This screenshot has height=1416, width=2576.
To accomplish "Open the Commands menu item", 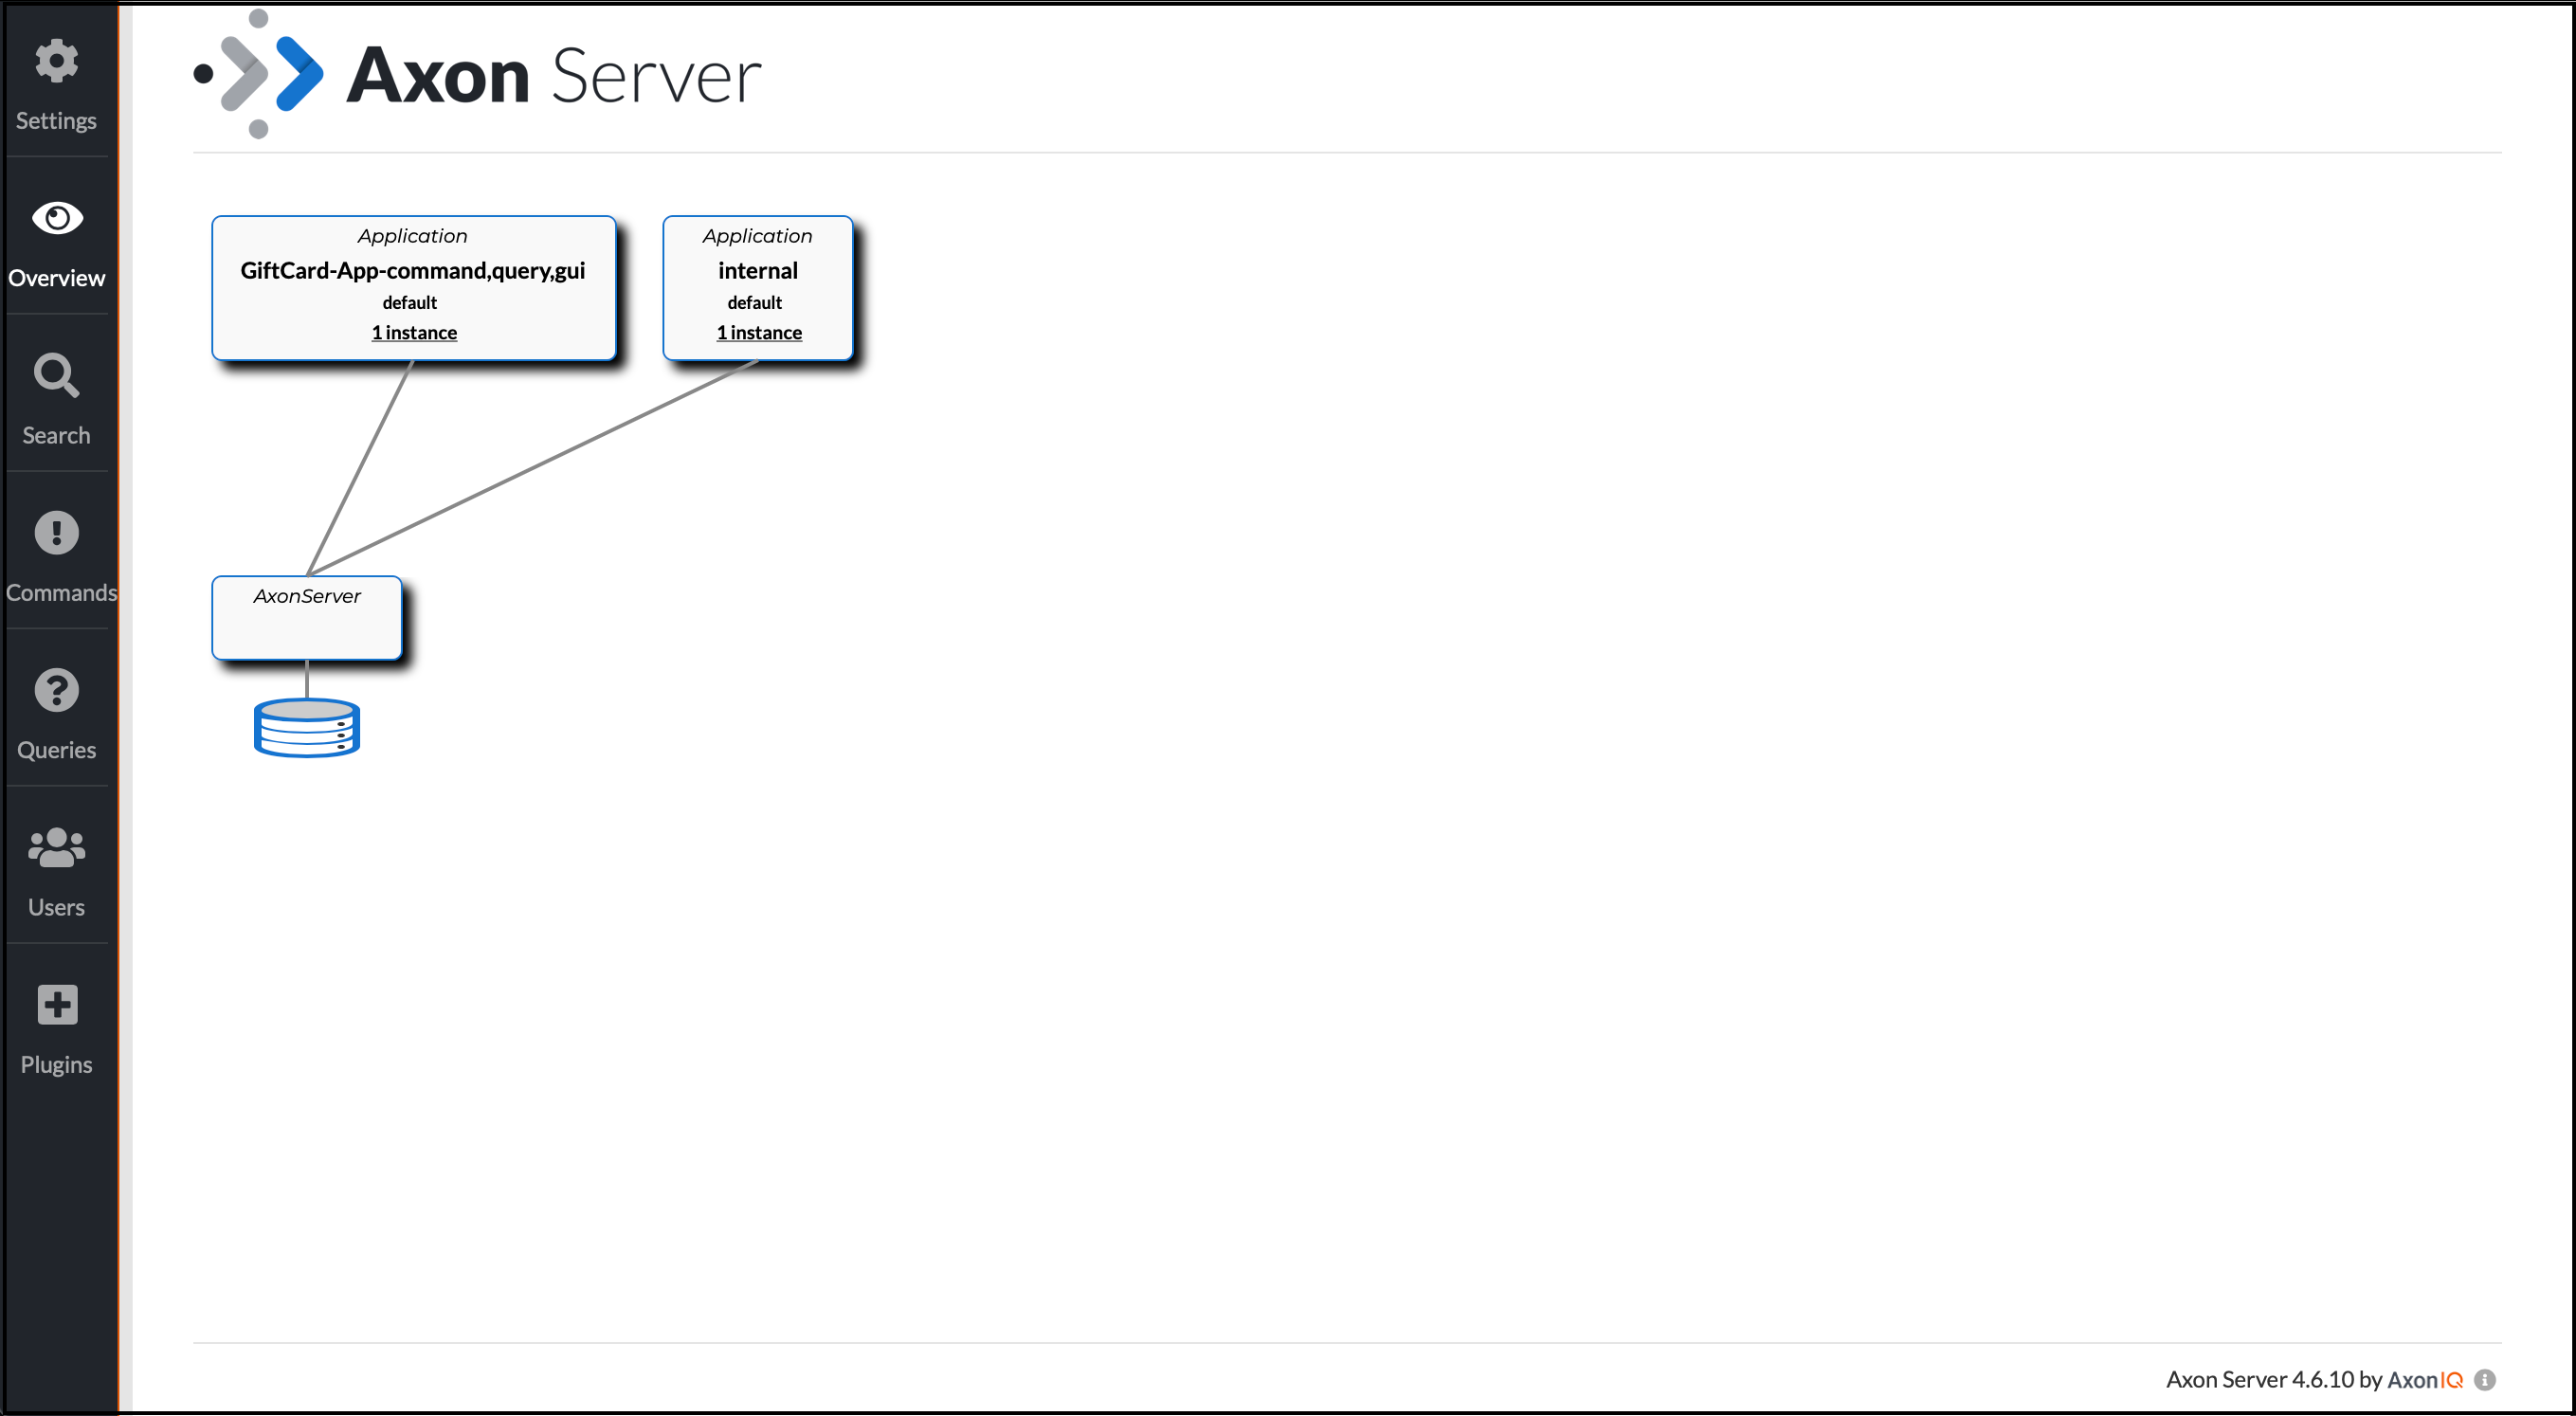I will (58, 554).
